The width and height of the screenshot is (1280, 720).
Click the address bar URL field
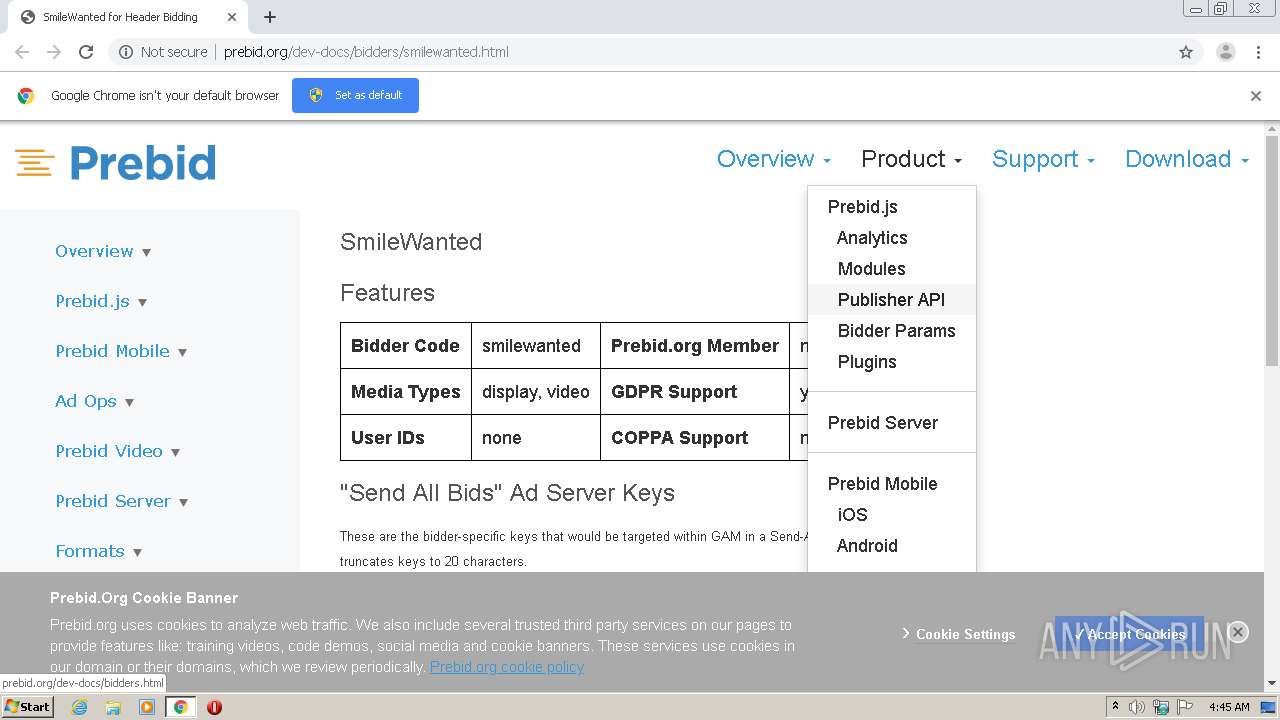(x=640, y=52)
